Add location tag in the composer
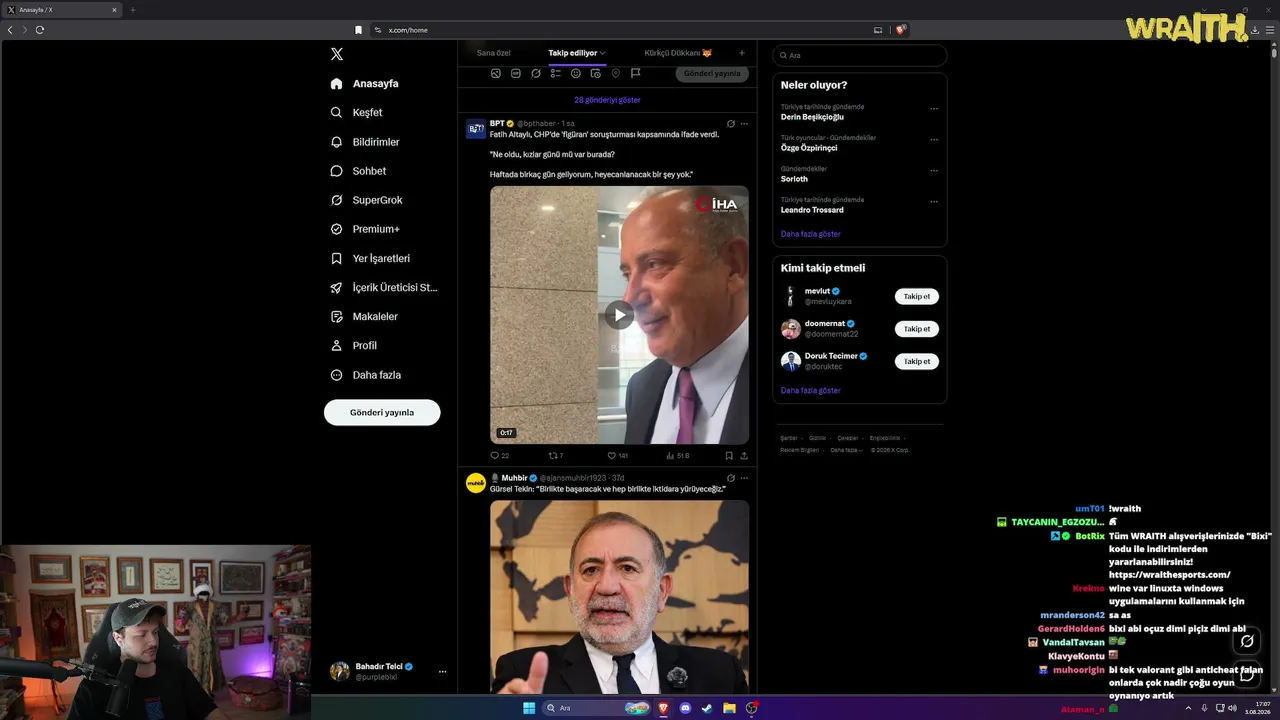The width and height of the screenshot is (1280, 720). tap(616, 73)
